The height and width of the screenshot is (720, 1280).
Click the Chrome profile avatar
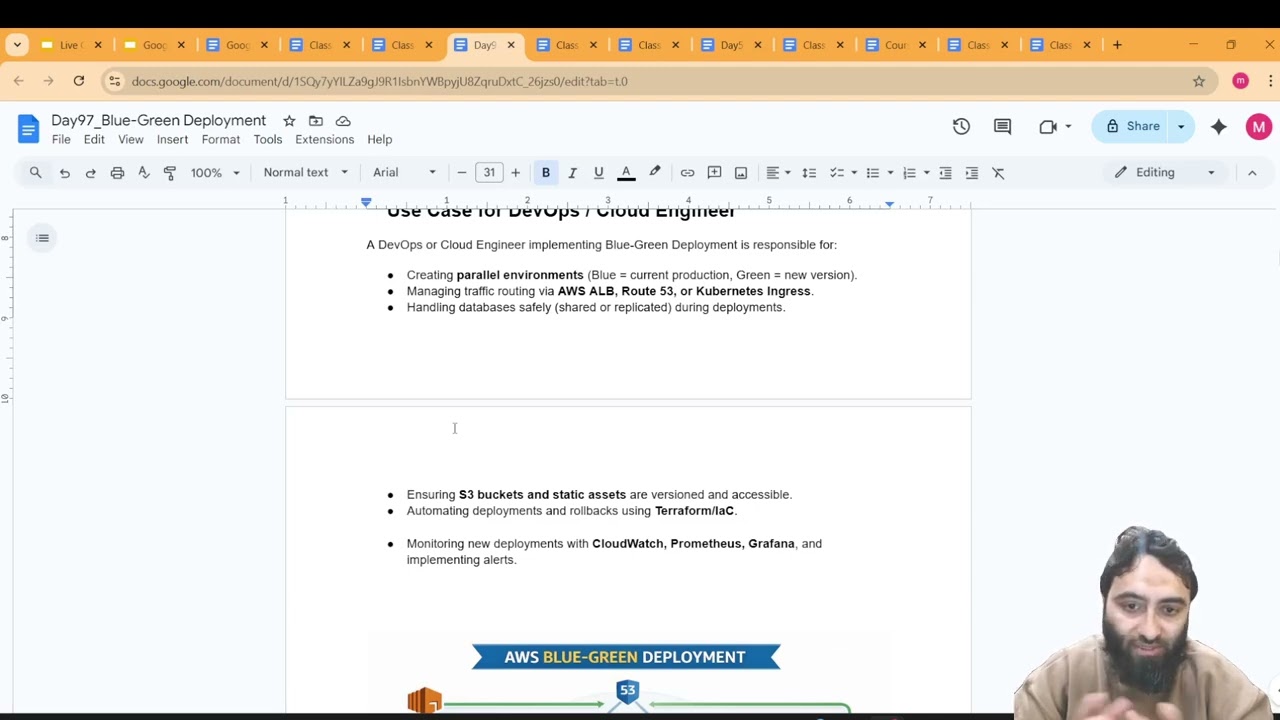tap(1240, 81)
